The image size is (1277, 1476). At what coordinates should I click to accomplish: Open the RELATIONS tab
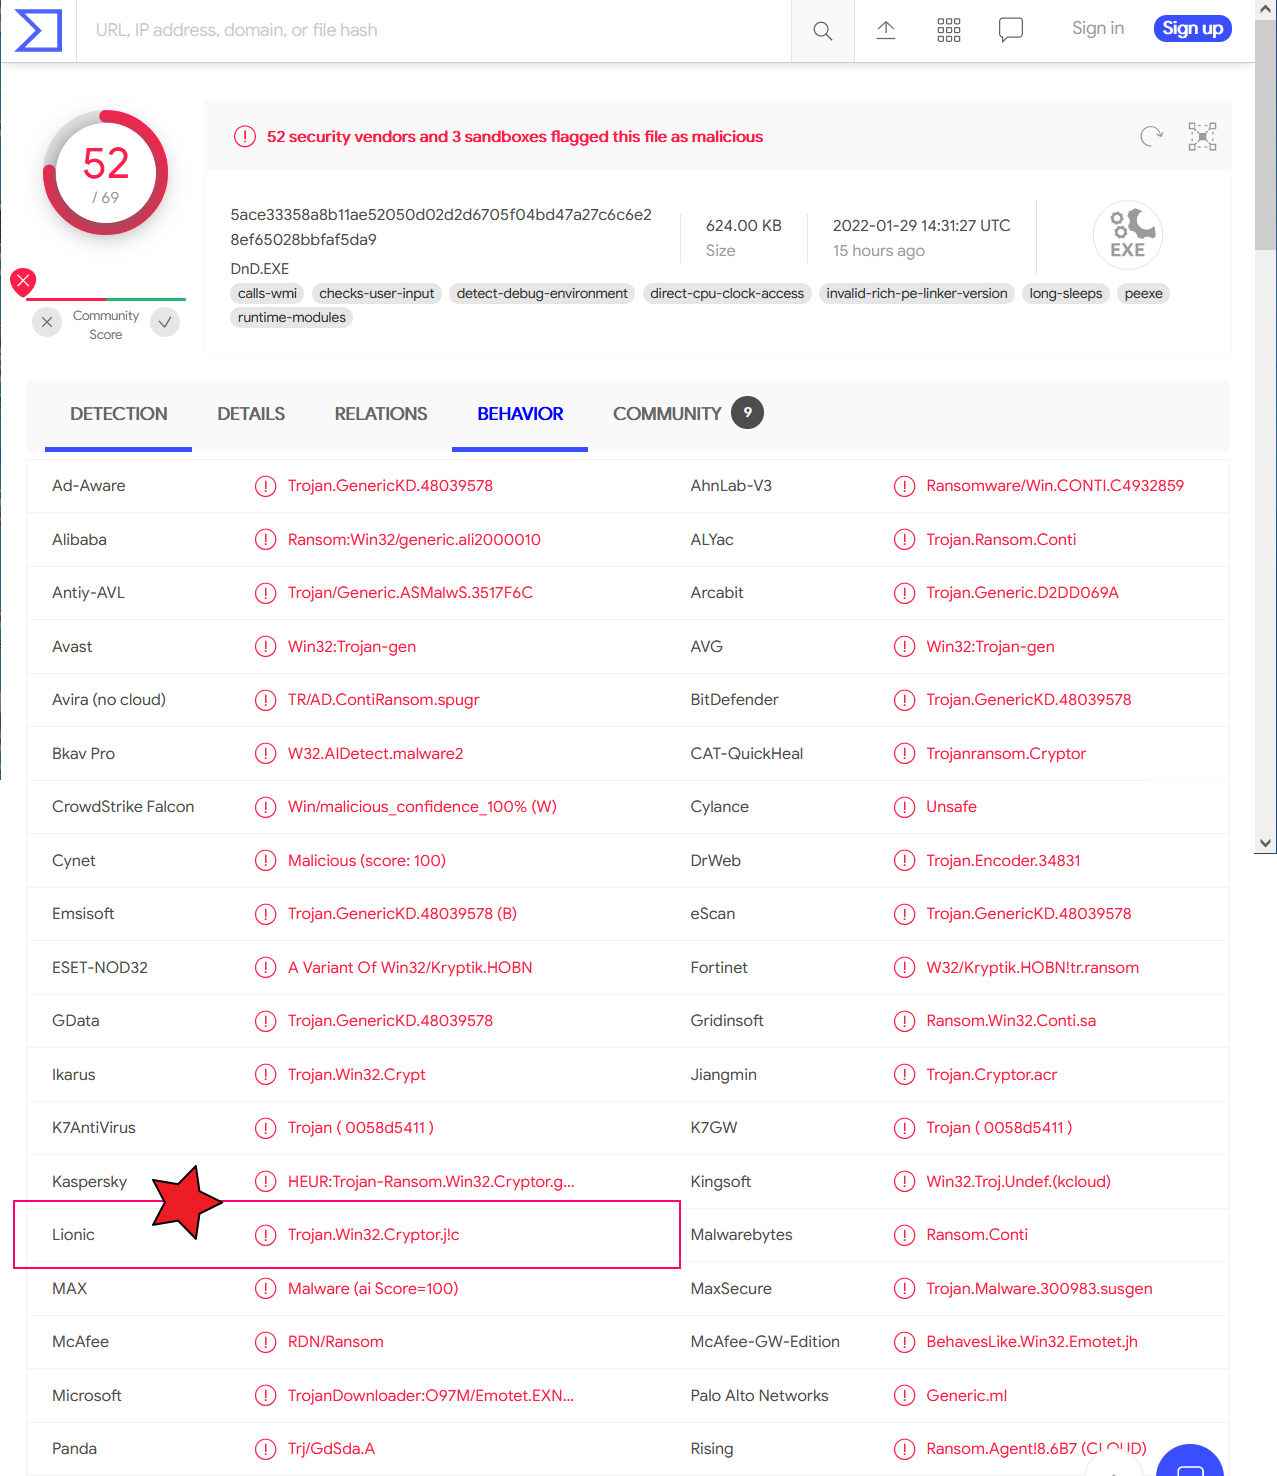tap(381, 414)
